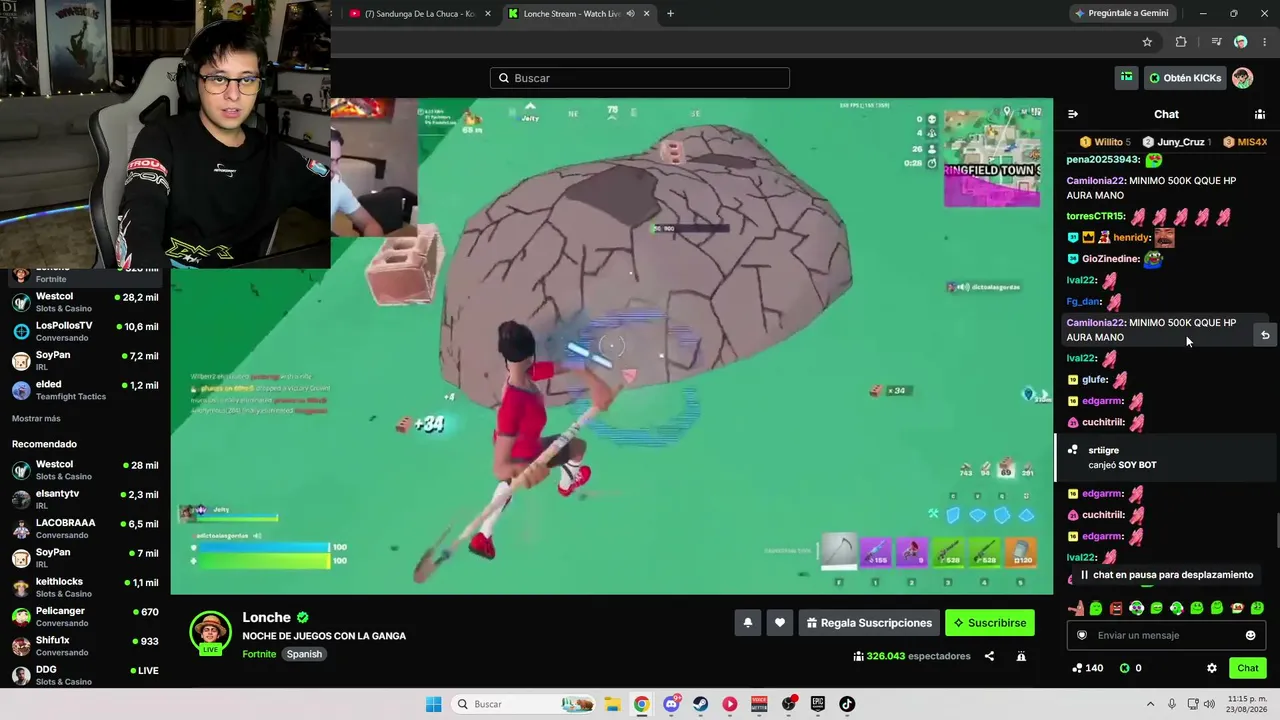Click the Obtén KICKs button
The height and width of the screenshot is (720, 1280).
(1185, 78)
